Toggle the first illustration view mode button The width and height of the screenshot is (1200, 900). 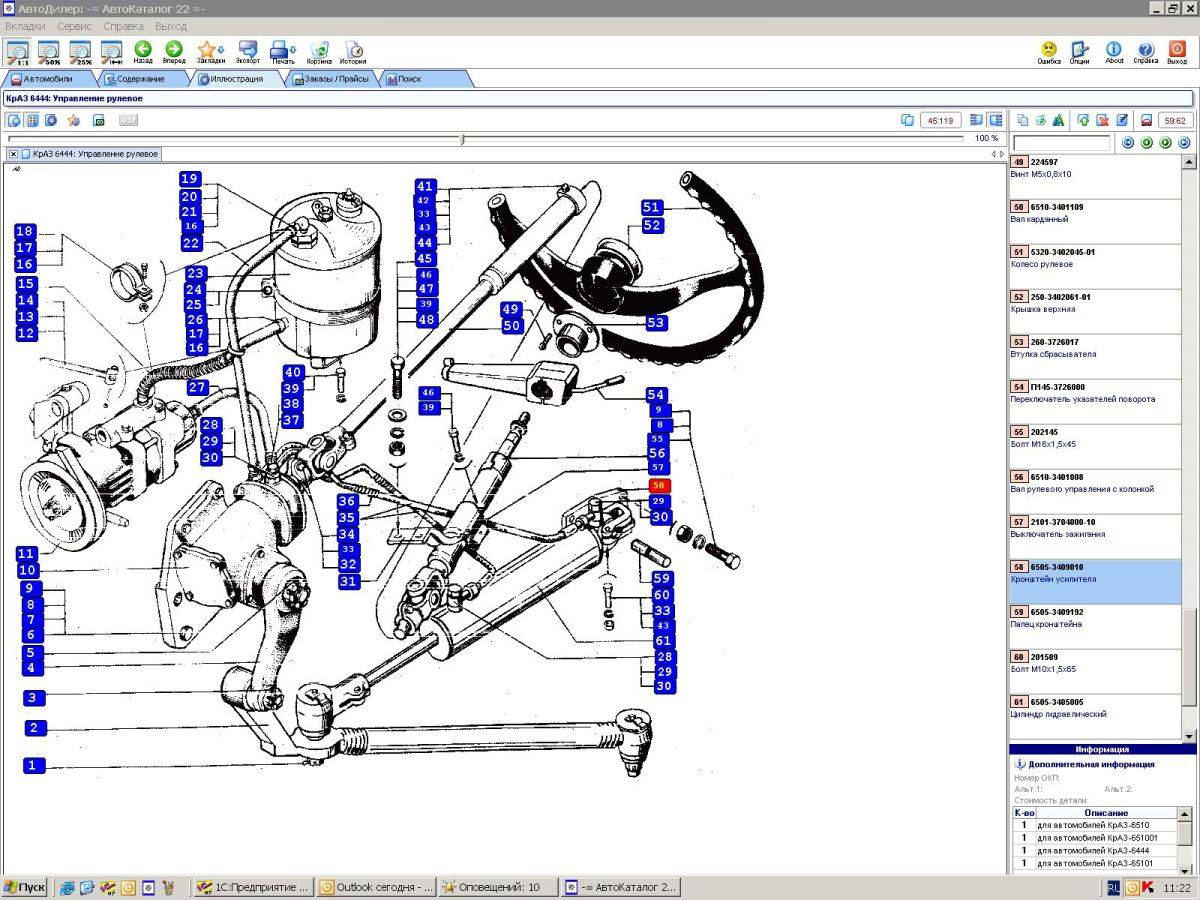click(14, 120)
